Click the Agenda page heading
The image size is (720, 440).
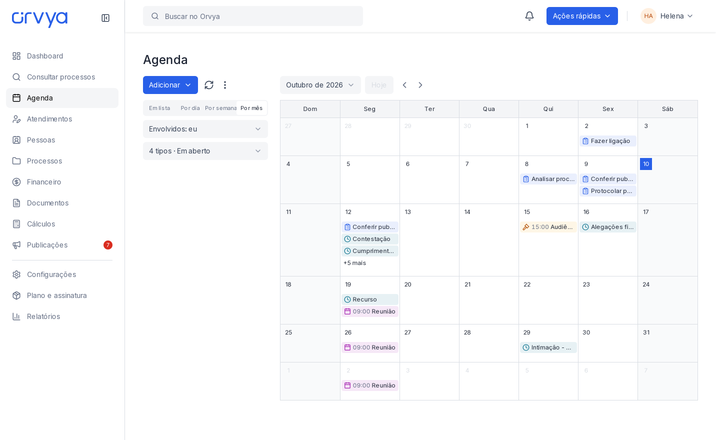coord(165,60)
